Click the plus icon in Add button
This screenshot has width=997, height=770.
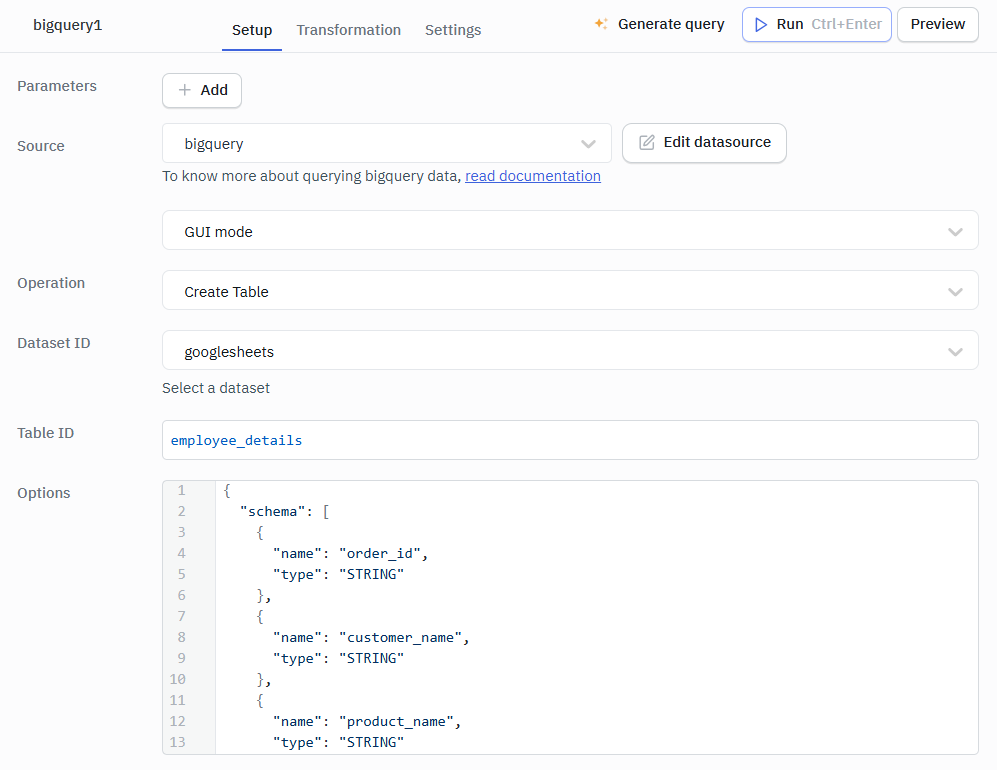point(184,90)
